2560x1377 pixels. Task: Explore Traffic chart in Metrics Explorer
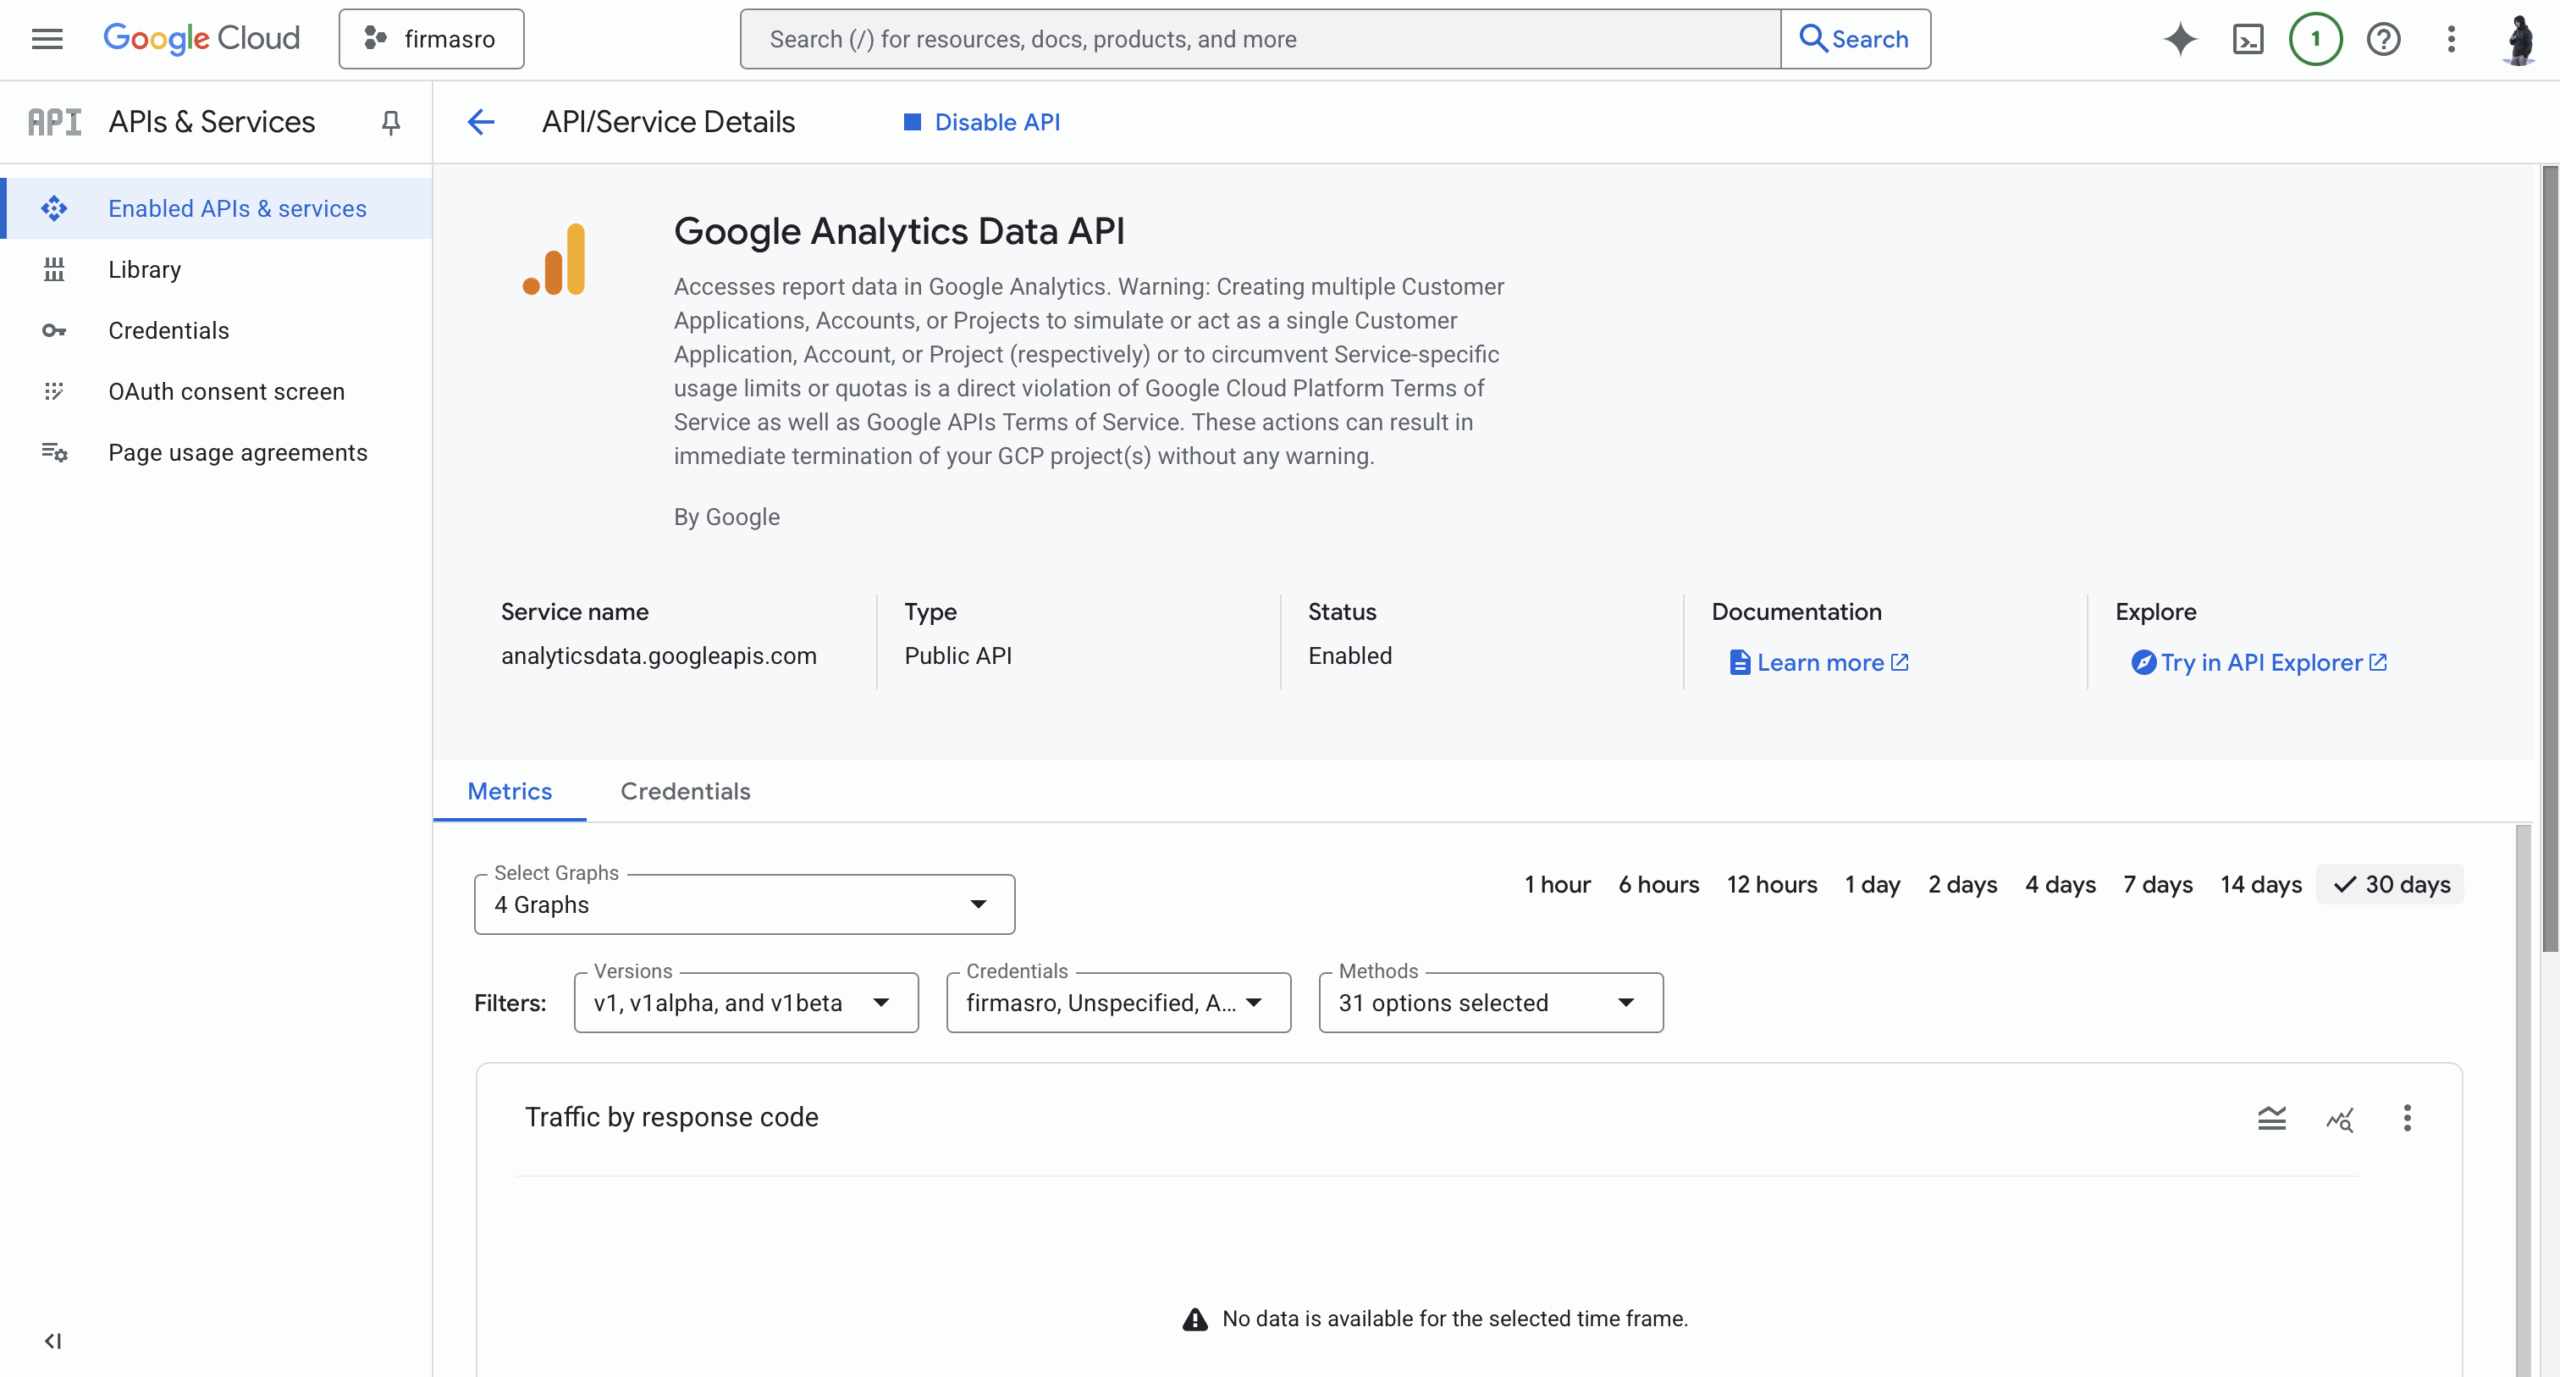[2340, 1118]
